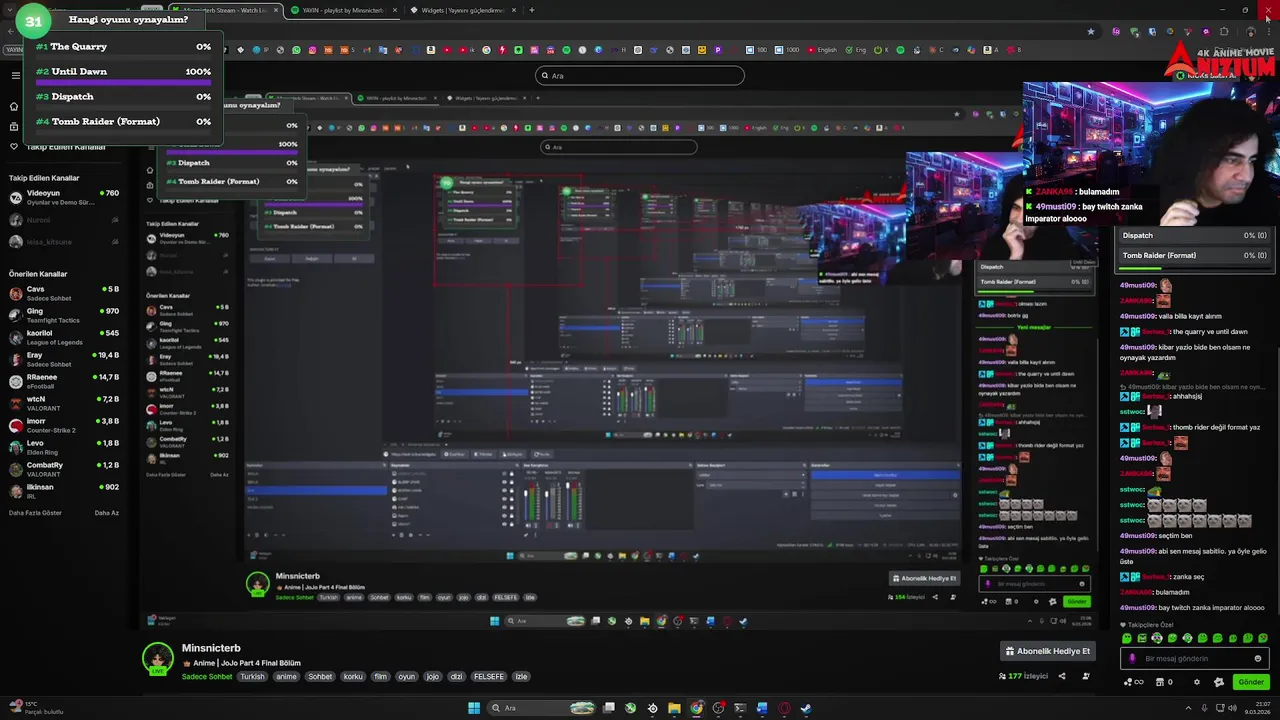Click the share icon beside viewer count
The height and width of the screenshot is (720, 1280).
click(1062, 676)
